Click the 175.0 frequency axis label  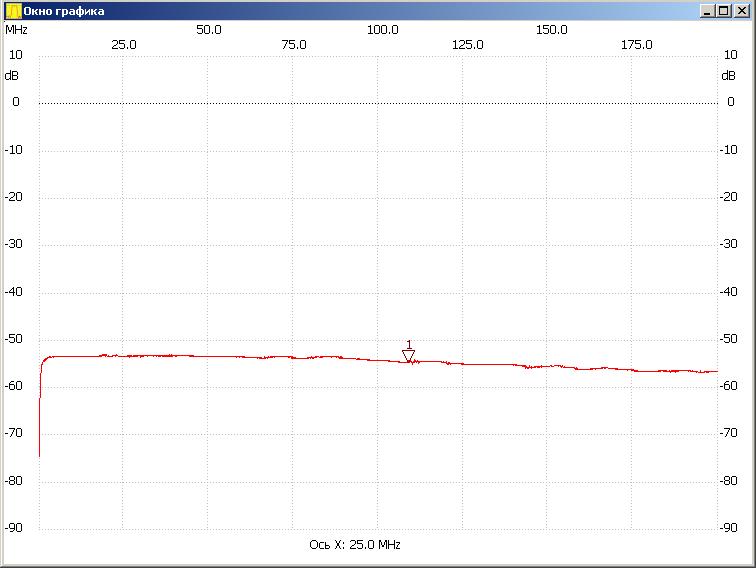[x=636, y=45]
